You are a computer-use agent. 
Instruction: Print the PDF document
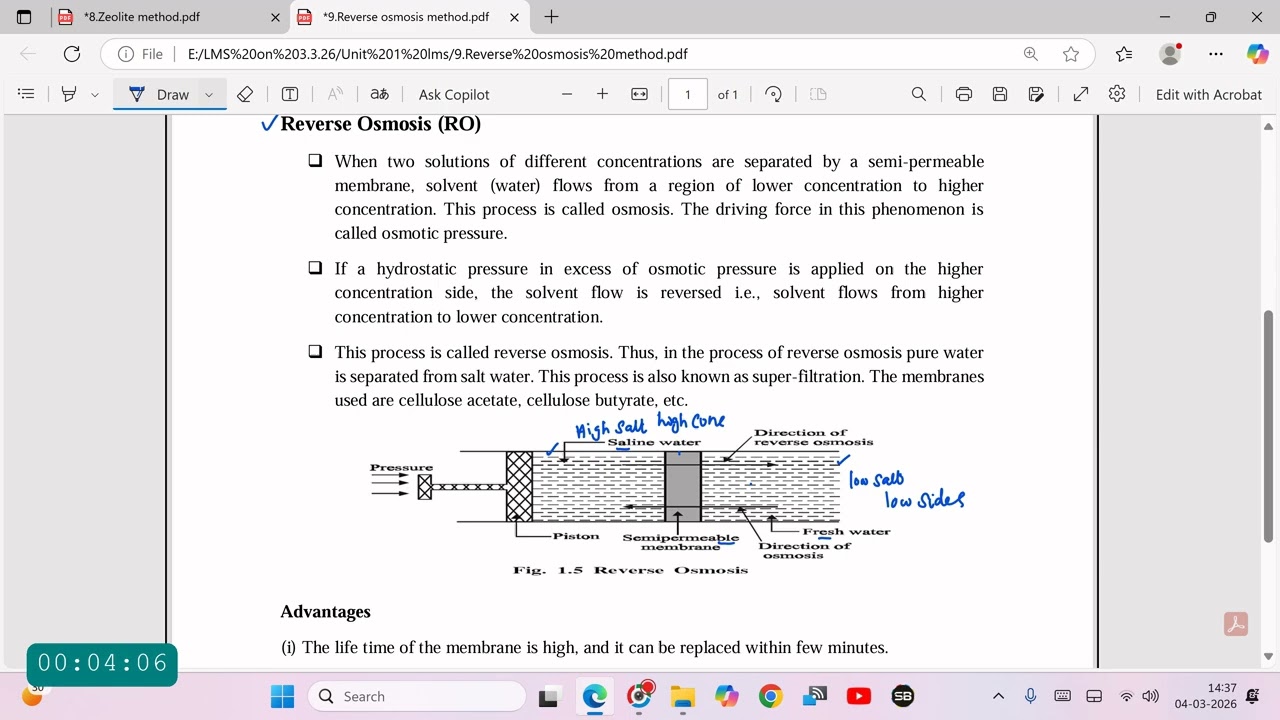tap(964, 94)
